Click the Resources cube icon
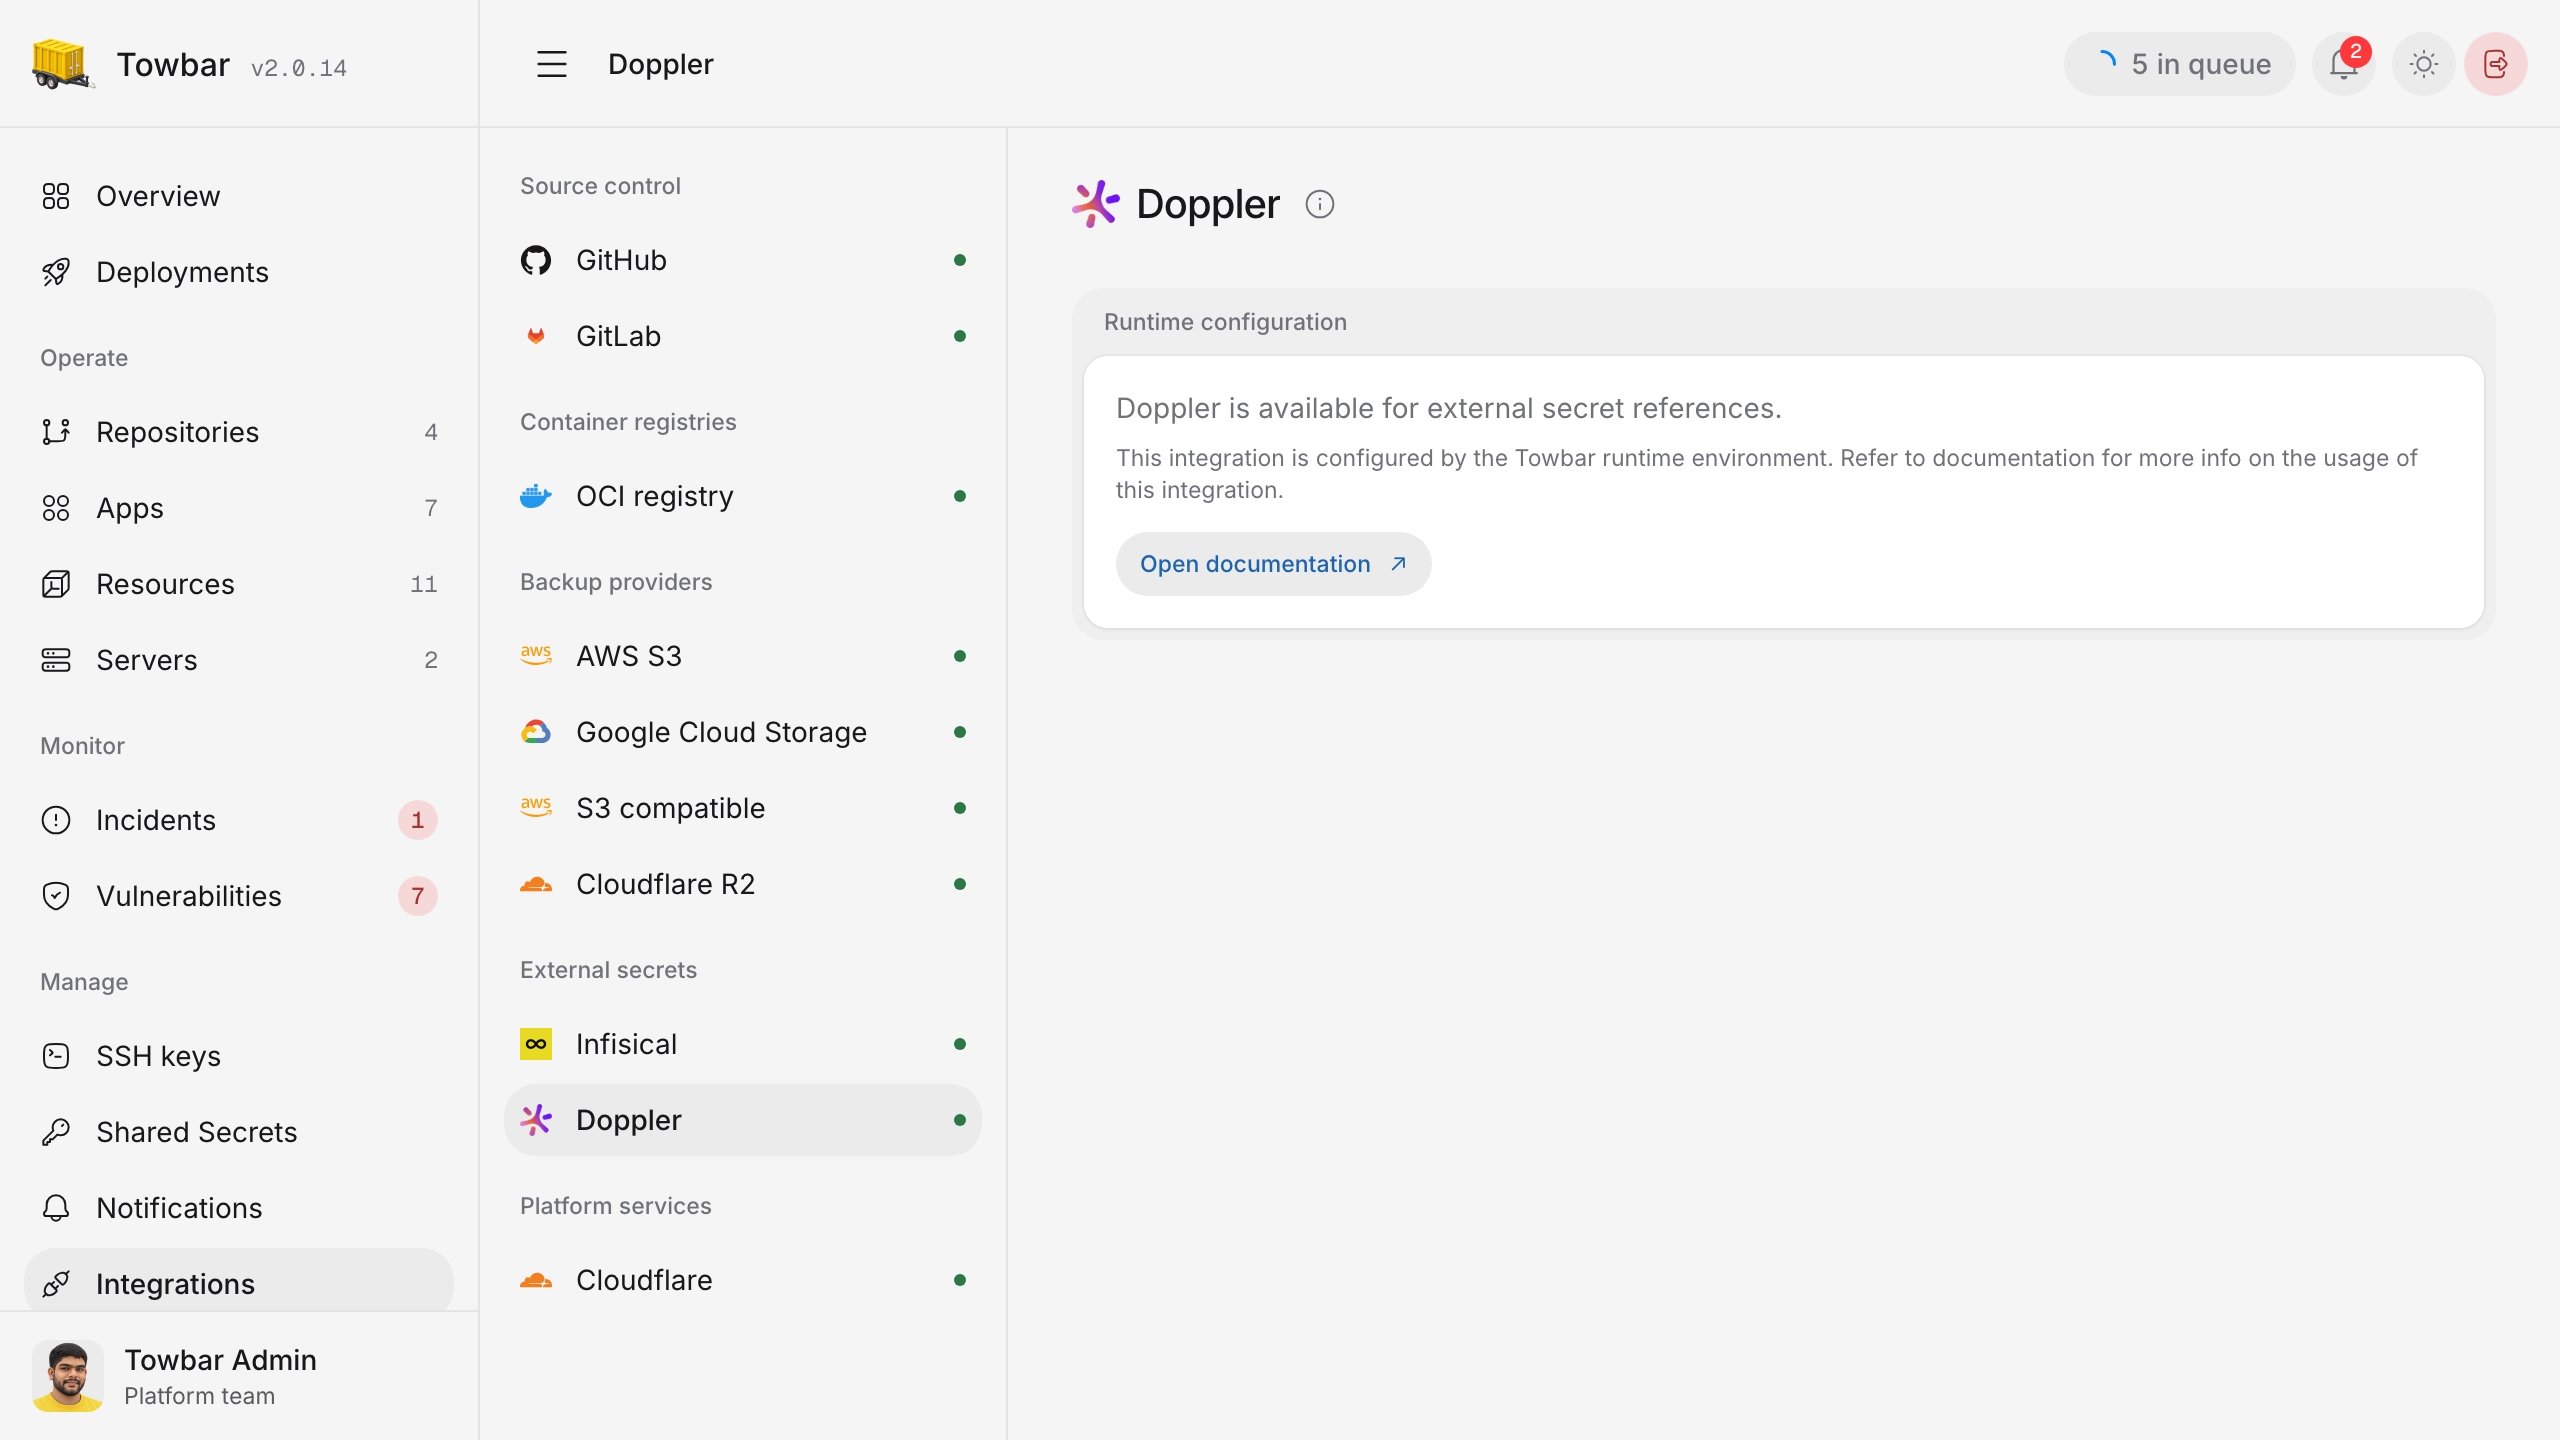This screenshot has width=2560, height=1440. tap(56, 584)
